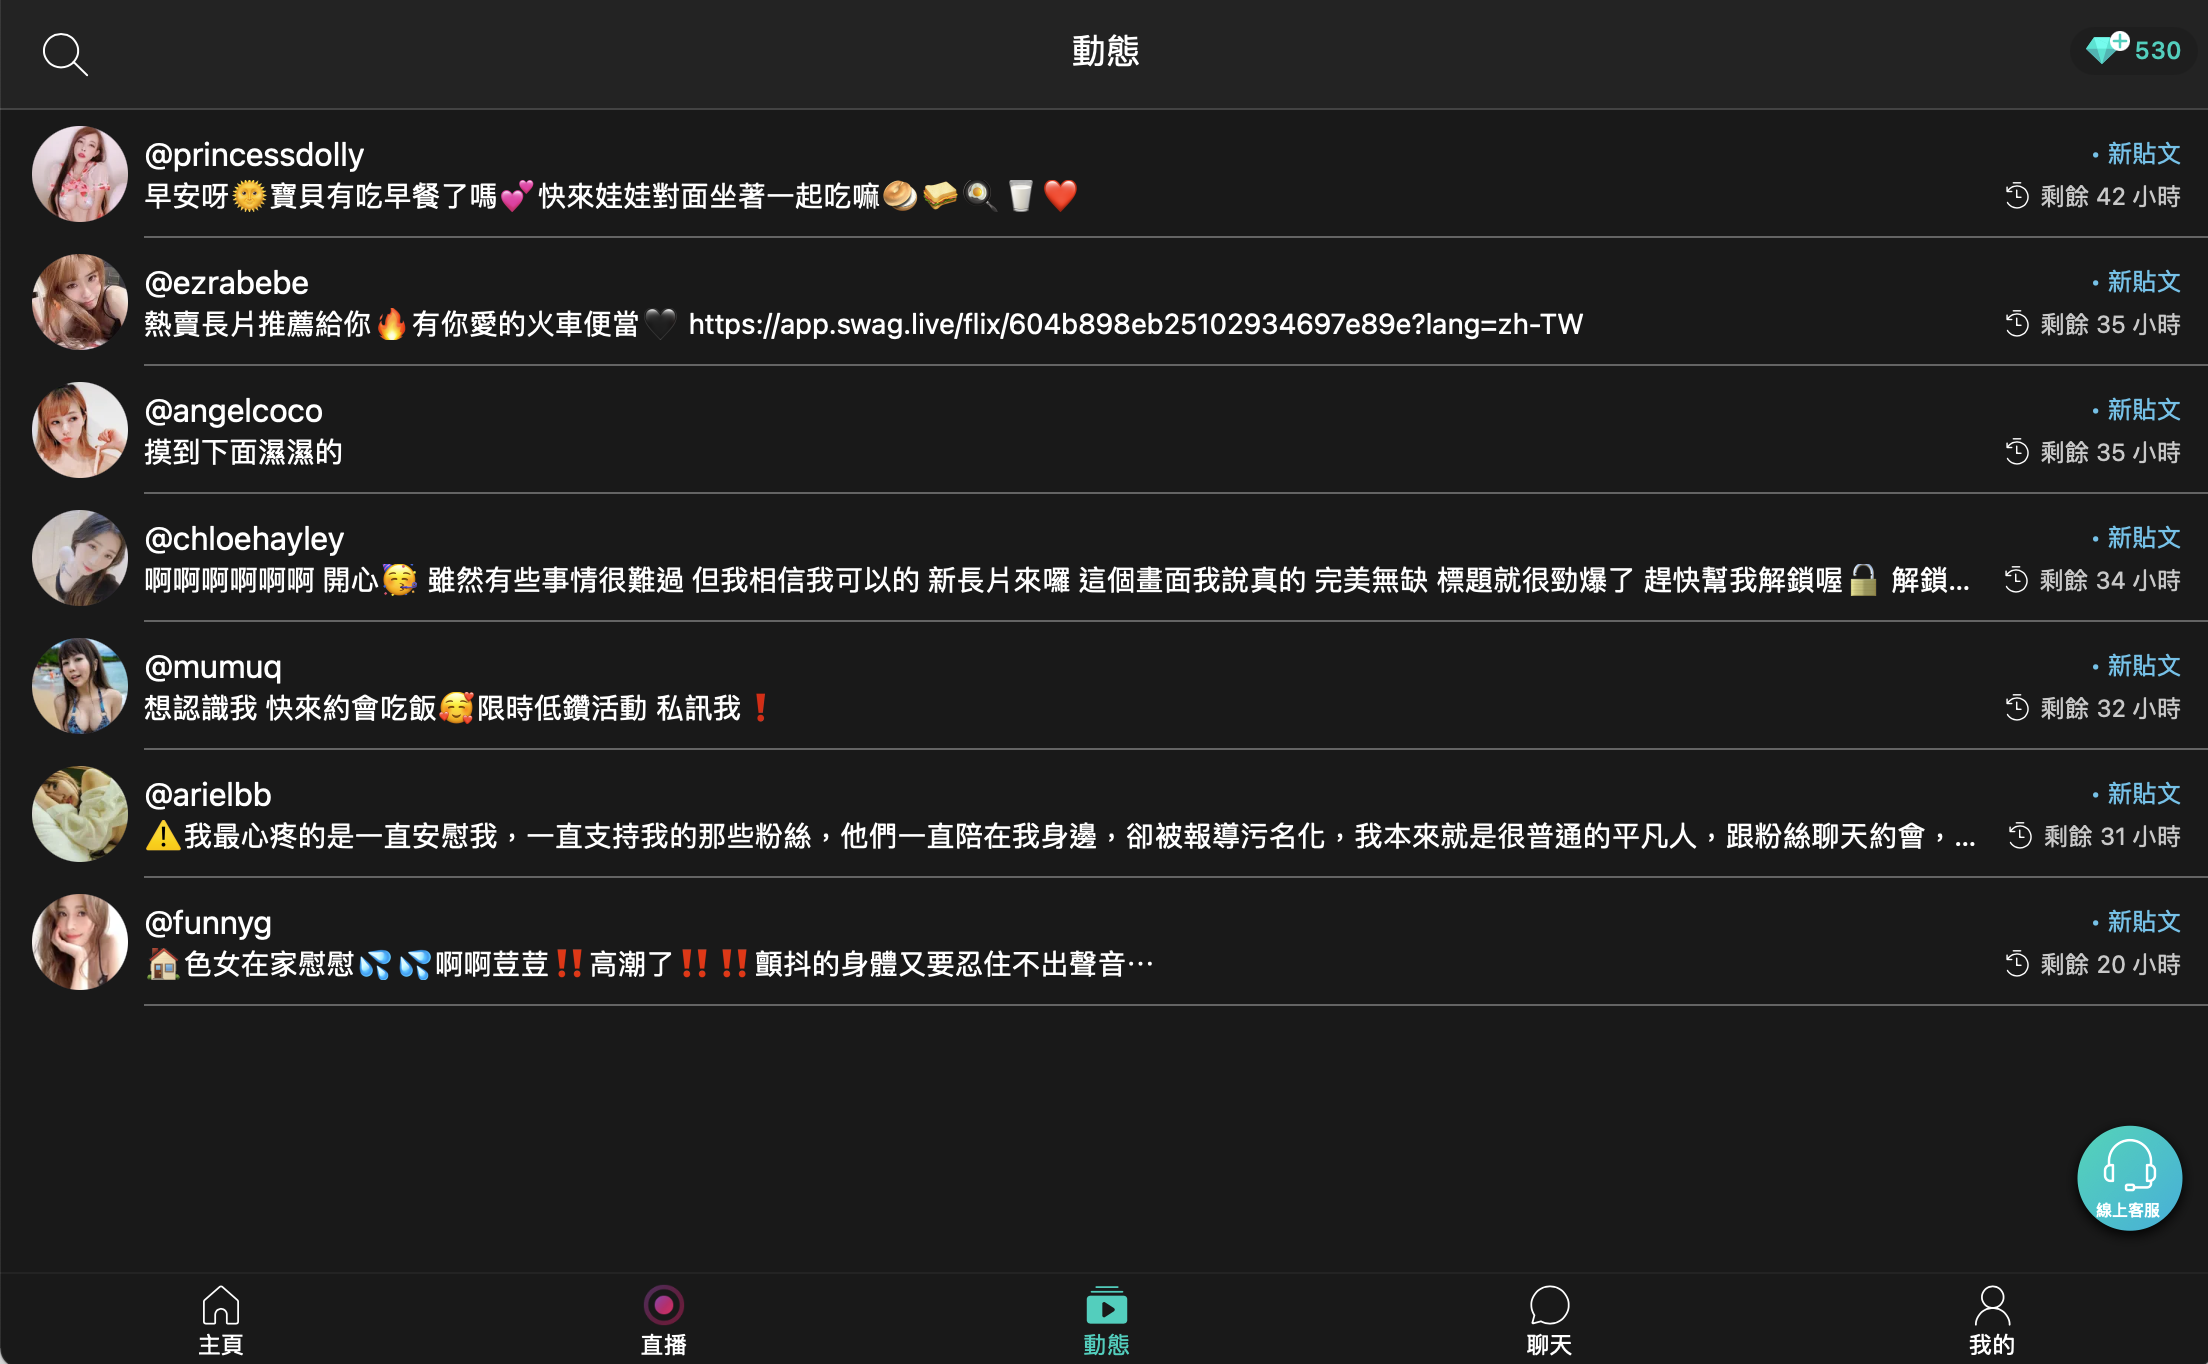Click the 新貼文 badge on @funnyg's post
The height and width of the screenshot is (1364, 2208).
tap(2142, 922)
